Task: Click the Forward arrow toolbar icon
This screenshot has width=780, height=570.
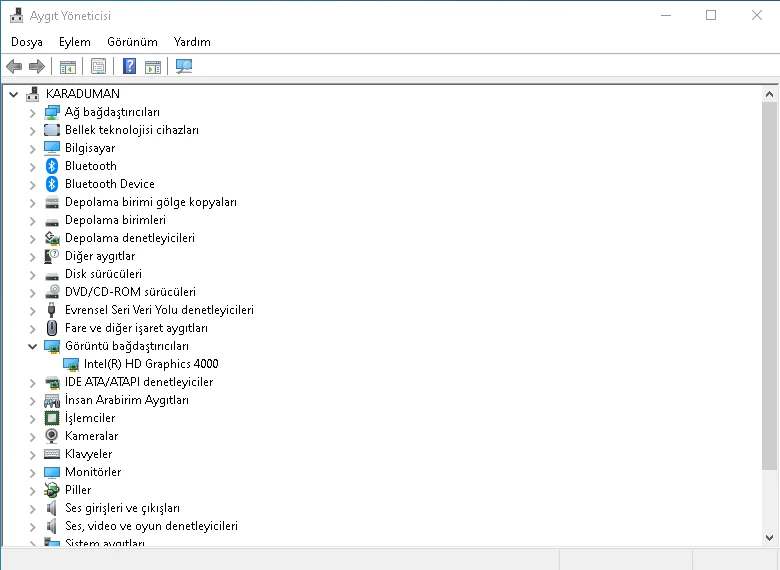Action: [x=37, y=66]
